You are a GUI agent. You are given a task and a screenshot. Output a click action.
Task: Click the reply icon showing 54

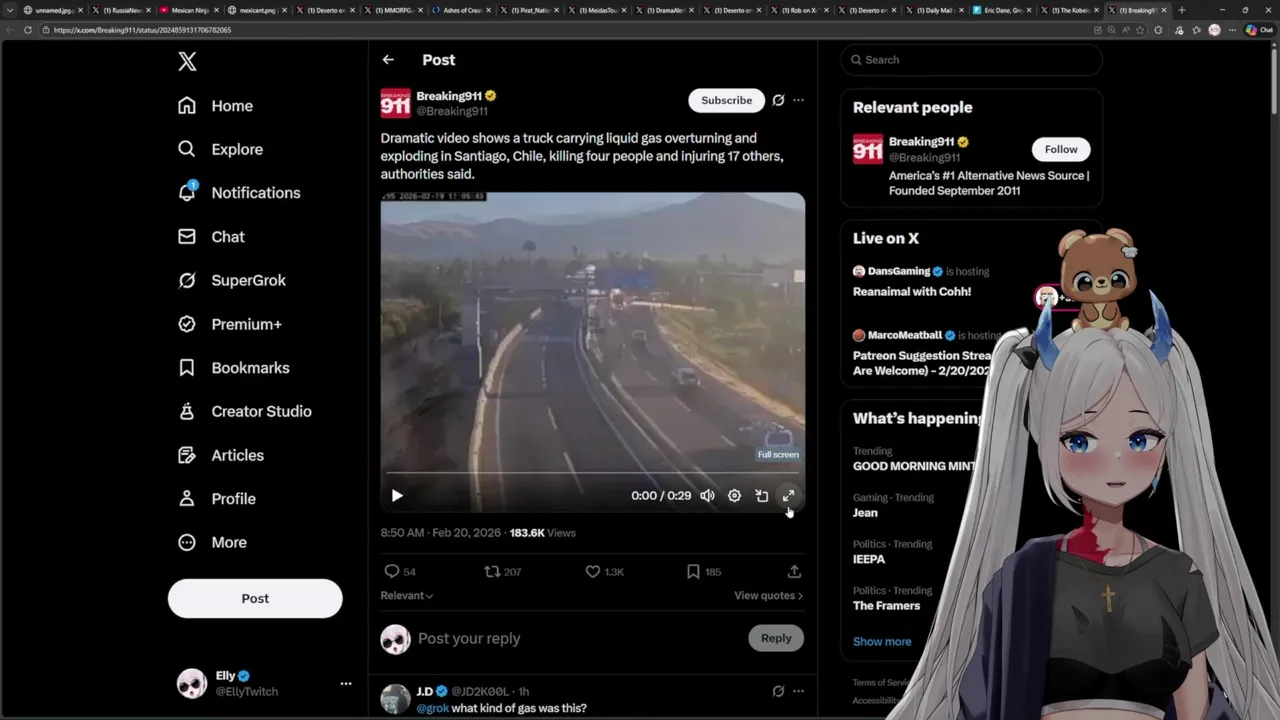click(400, 571)
